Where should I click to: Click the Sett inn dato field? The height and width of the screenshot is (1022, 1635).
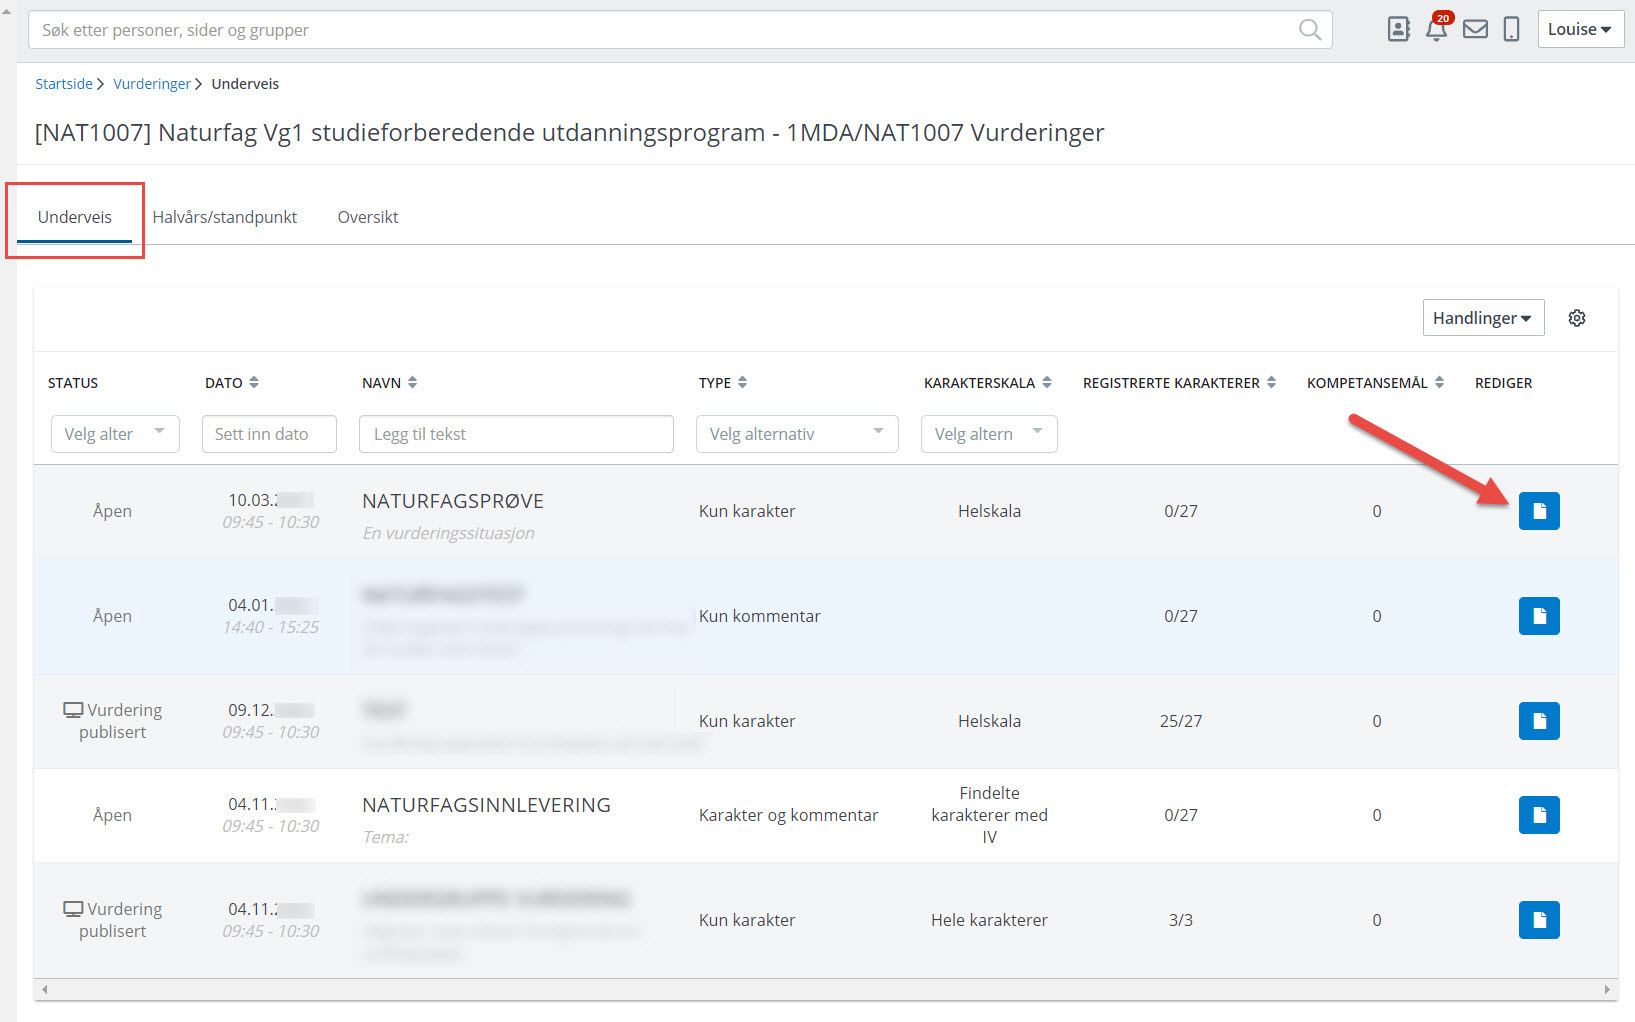tap(269, 434)
